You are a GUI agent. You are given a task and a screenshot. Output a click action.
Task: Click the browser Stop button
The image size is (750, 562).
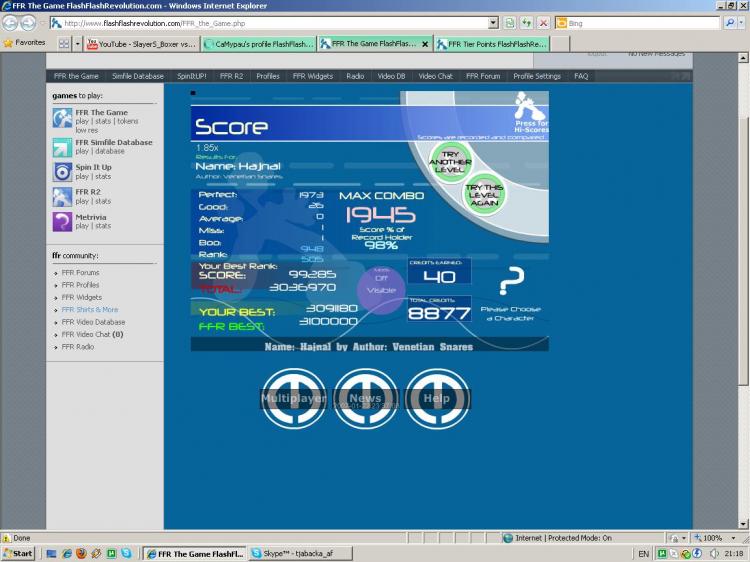[543, 22]
